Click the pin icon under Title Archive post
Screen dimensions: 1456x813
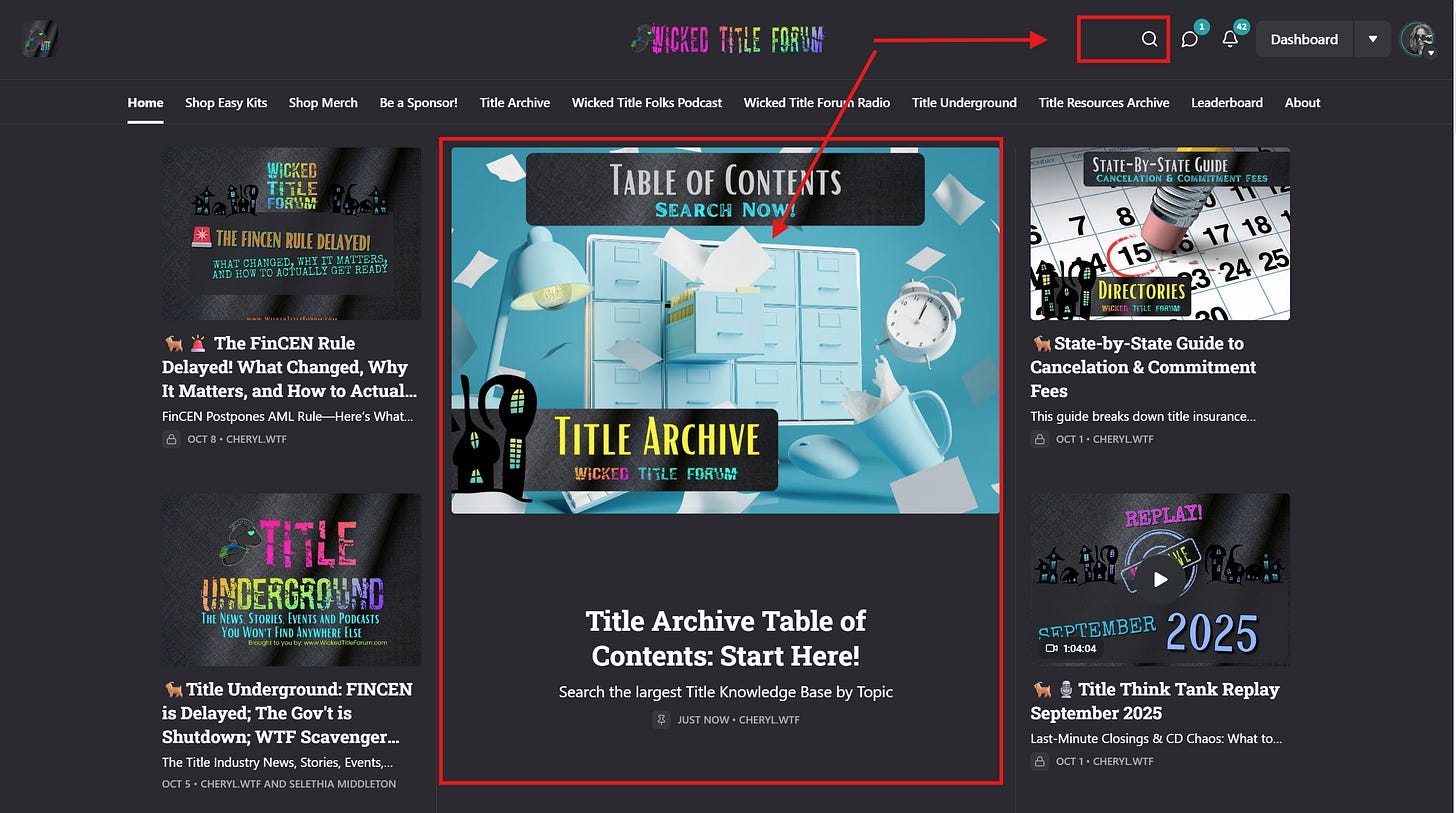(661, 719)
